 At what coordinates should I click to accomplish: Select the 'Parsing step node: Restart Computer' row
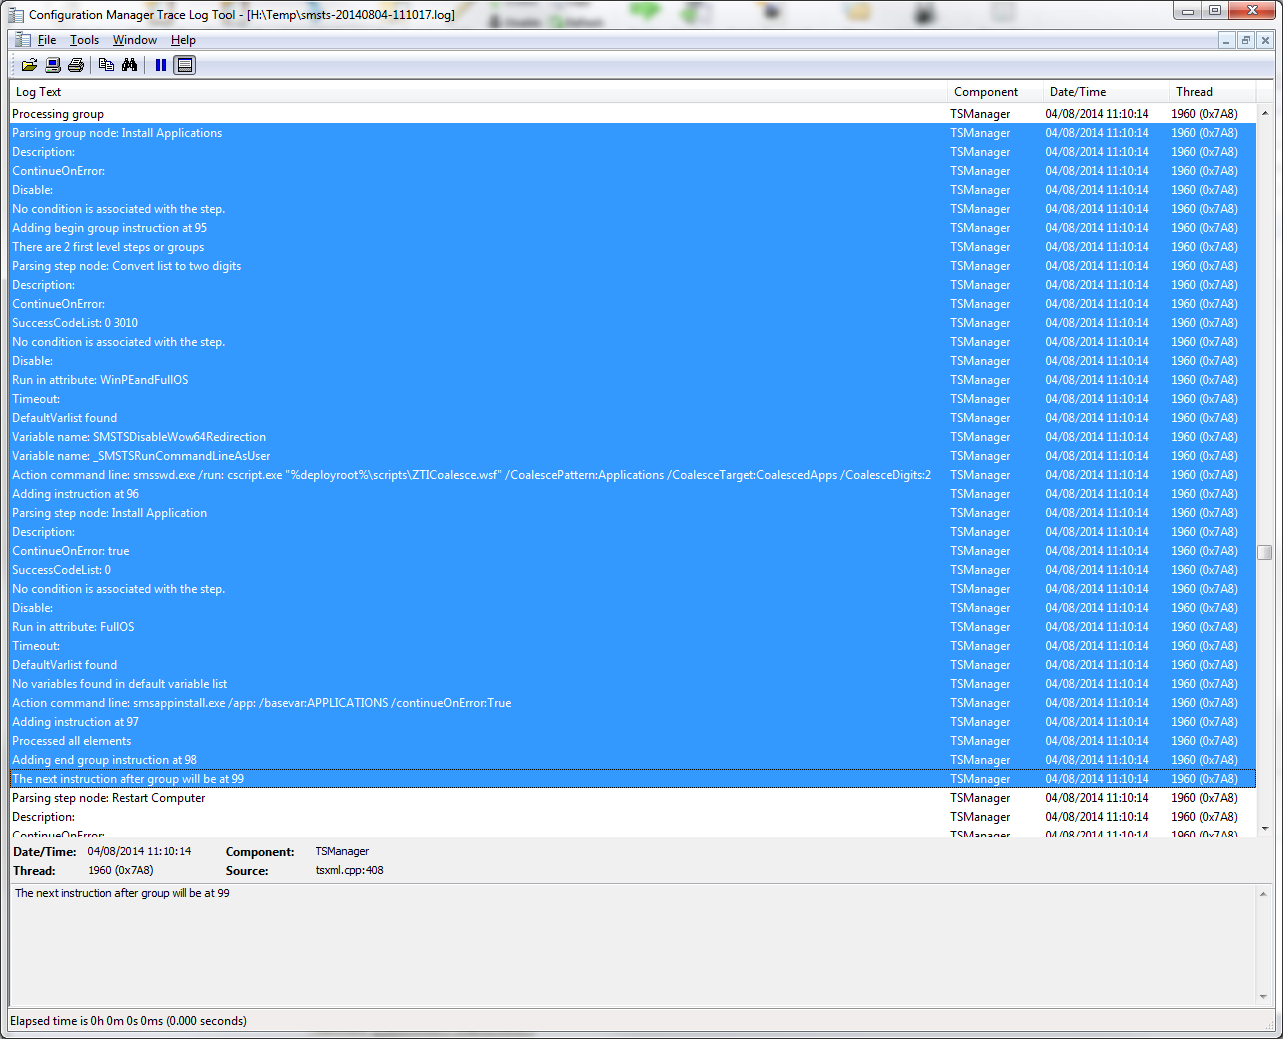click(x=109, y=798)
